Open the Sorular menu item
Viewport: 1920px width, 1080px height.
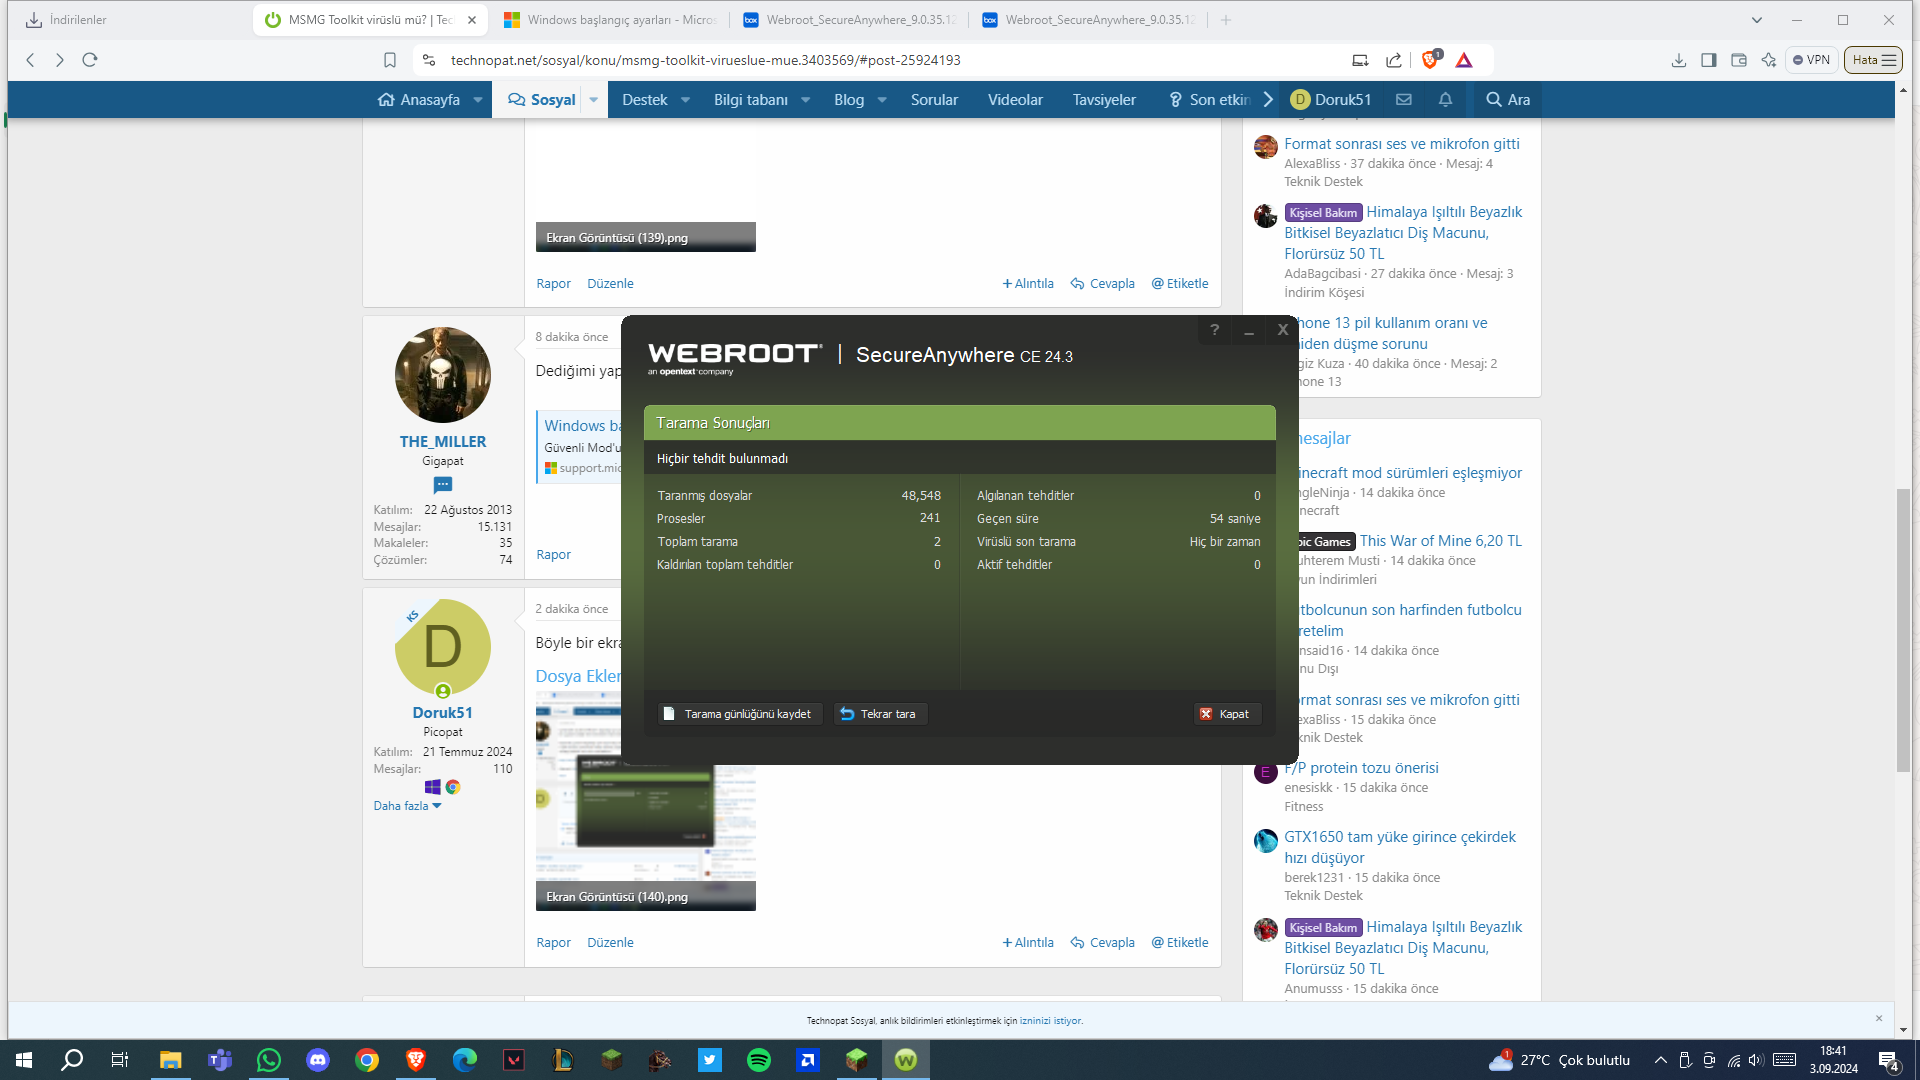tap(933, 100)
